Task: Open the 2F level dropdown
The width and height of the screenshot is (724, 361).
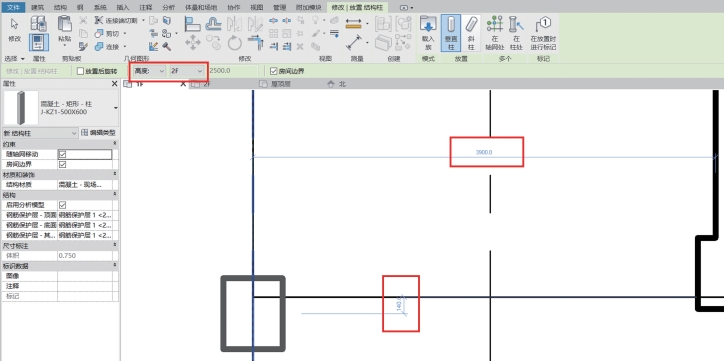Action: (187, 71)
